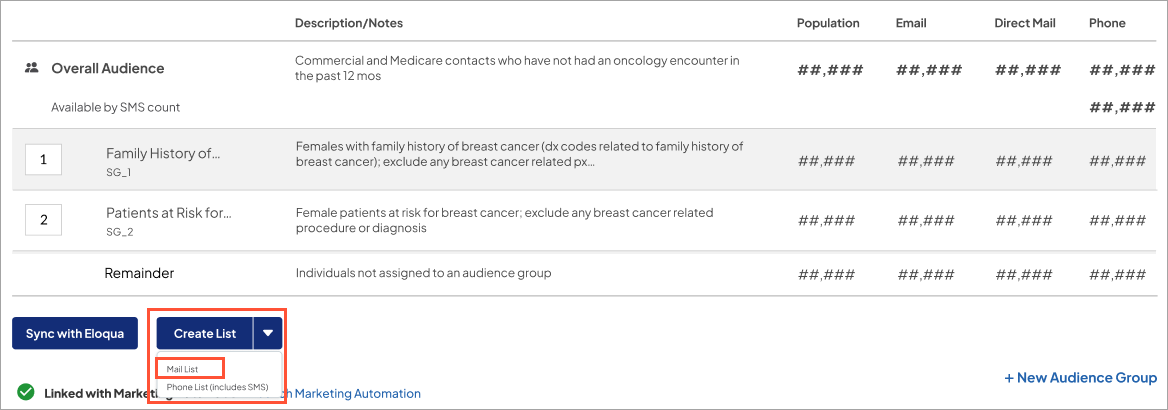Click the Overall Audience people icon
Image resolution: width=1168 pixels, height=410 pixels.
click(x=32, y=69)
